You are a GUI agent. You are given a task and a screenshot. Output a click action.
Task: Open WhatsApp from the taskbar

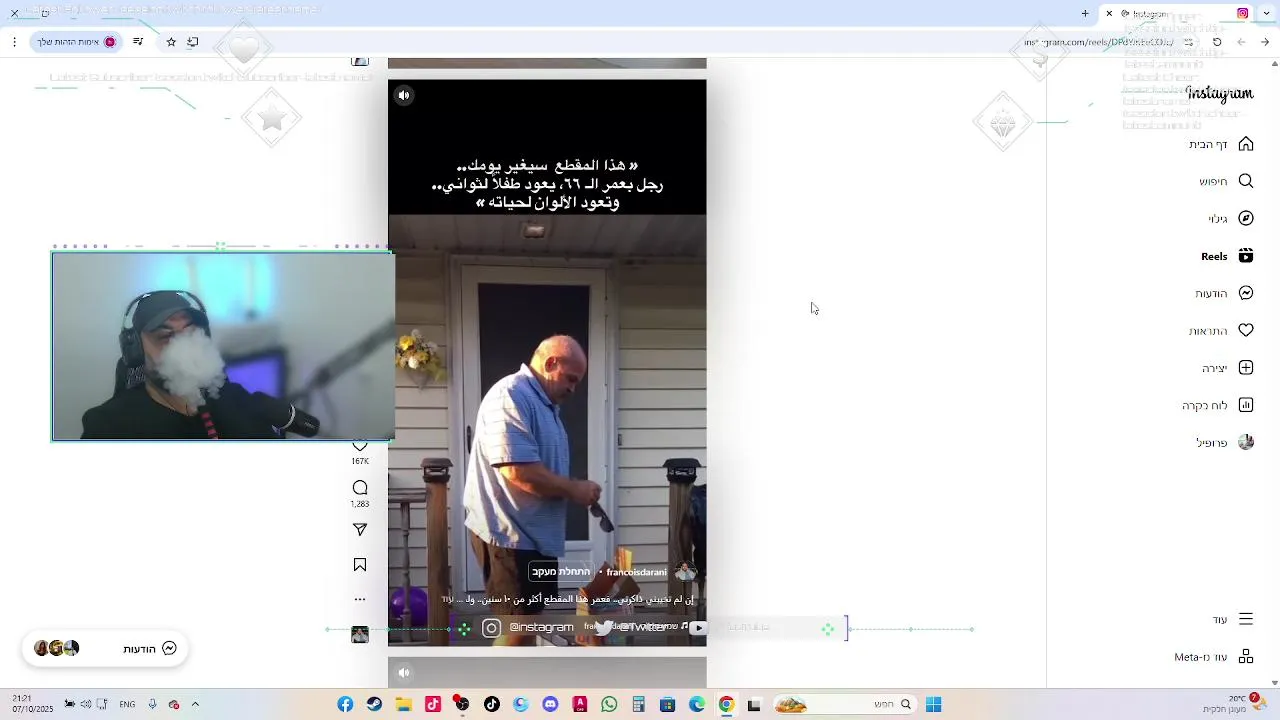tap(609, 705)
